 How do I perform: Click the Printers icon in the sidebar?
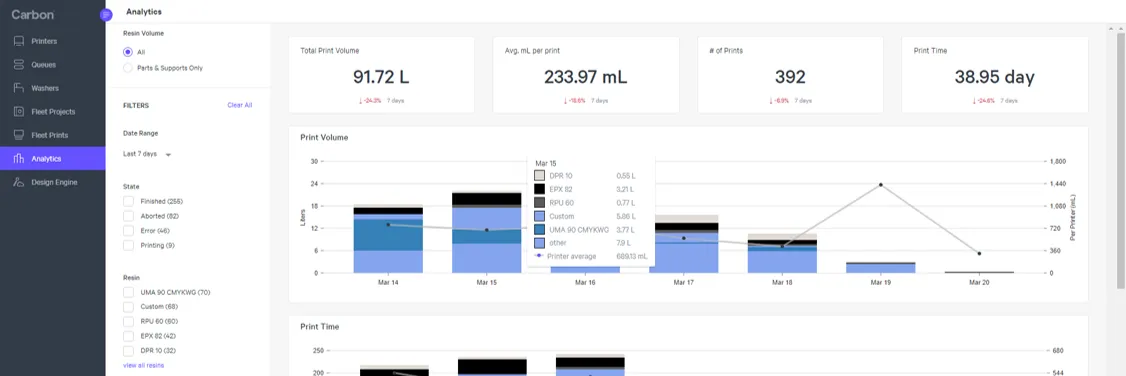pos(19,42)
